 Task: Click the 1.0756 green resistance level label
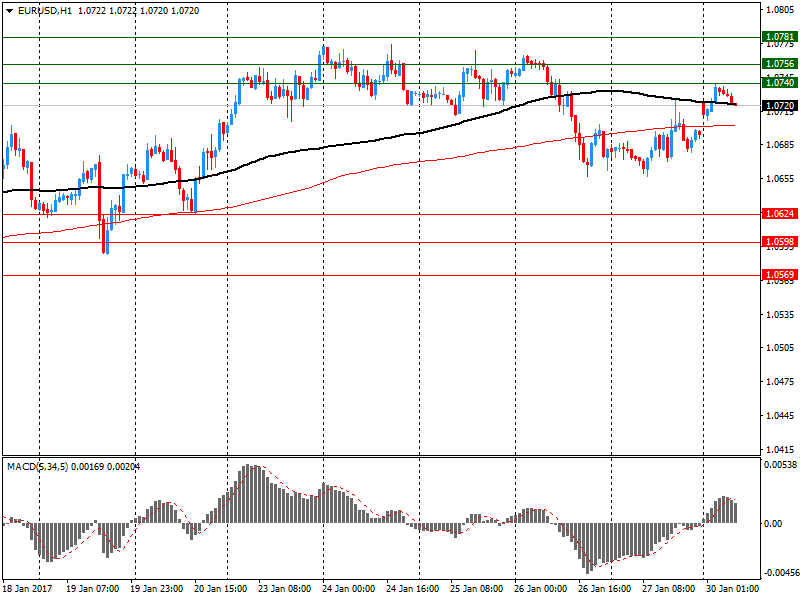pos(780,64)
